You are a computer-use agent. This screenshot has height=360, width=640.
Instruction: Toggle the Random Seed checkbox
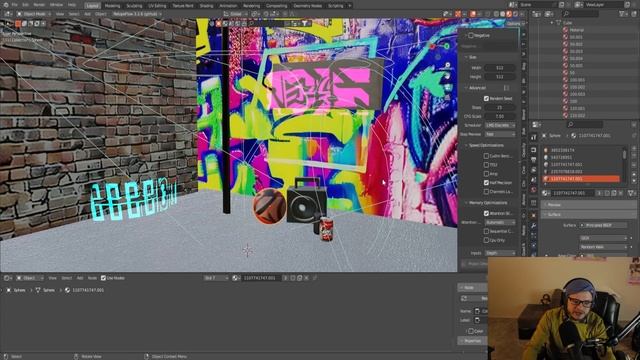486,98
